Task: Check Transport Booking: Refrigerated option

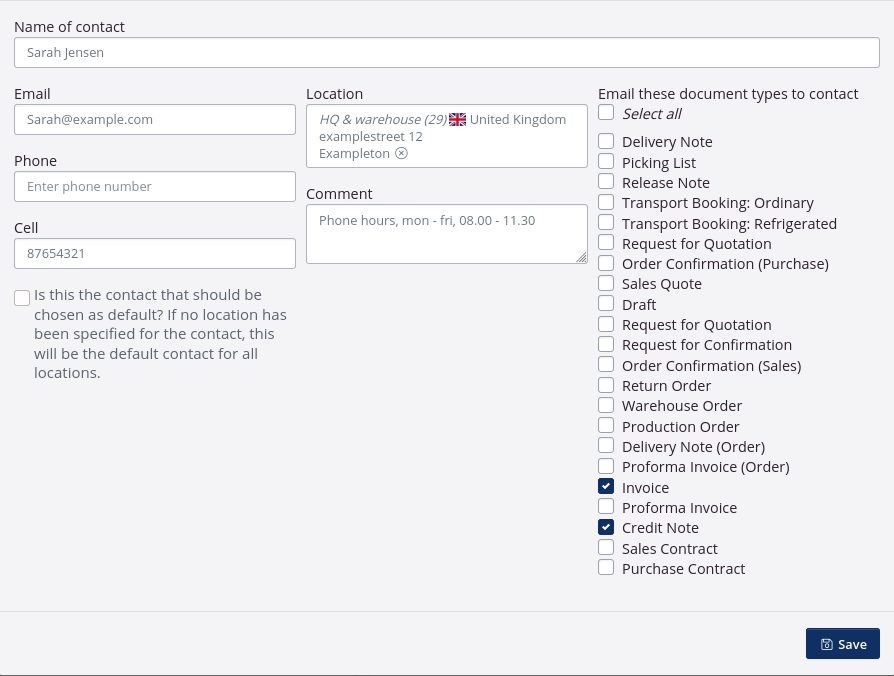Action: [x=606, y=223]
